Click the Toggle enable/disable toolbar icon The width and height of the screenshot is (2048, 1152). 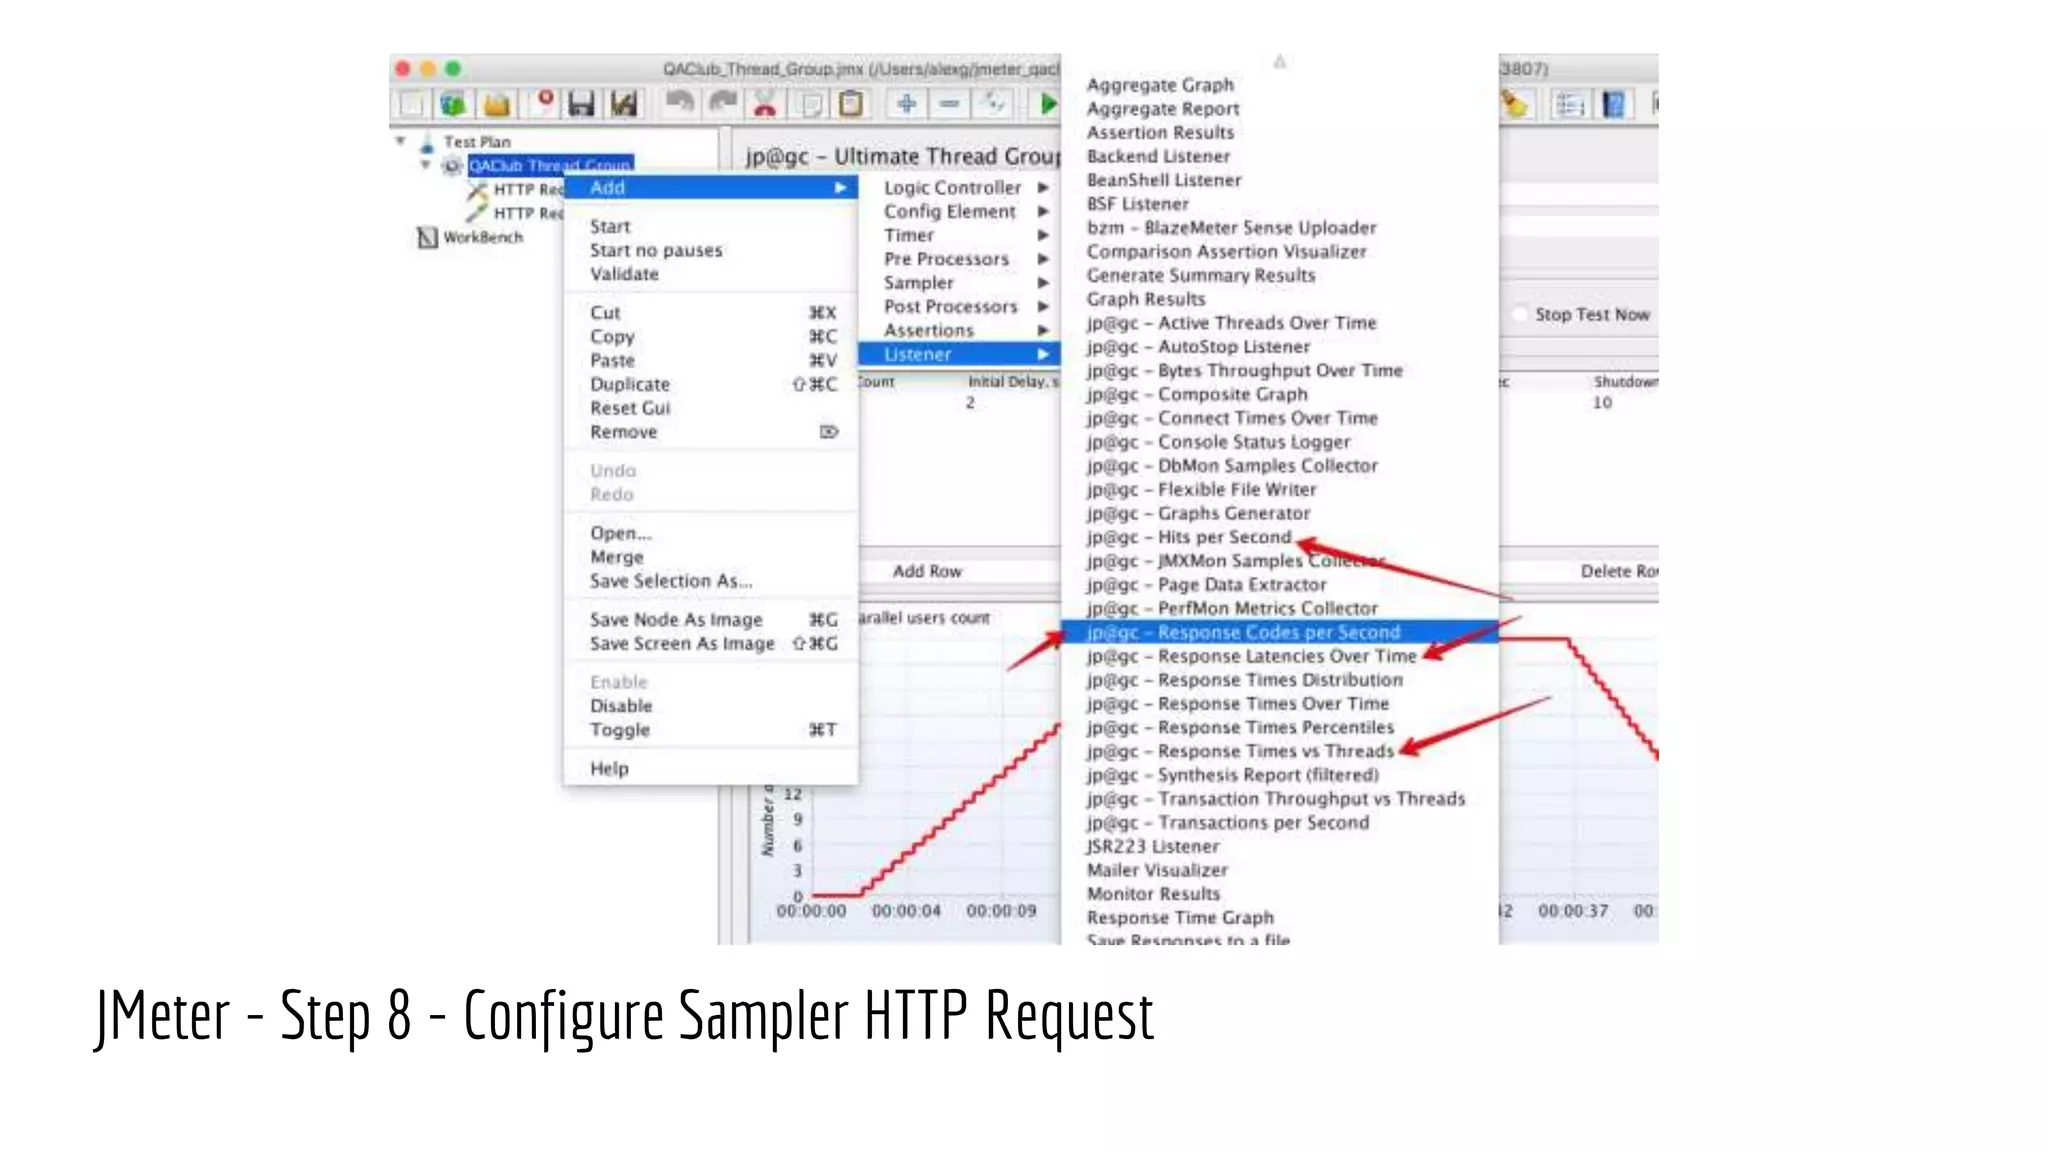click(x=994, y=104)
